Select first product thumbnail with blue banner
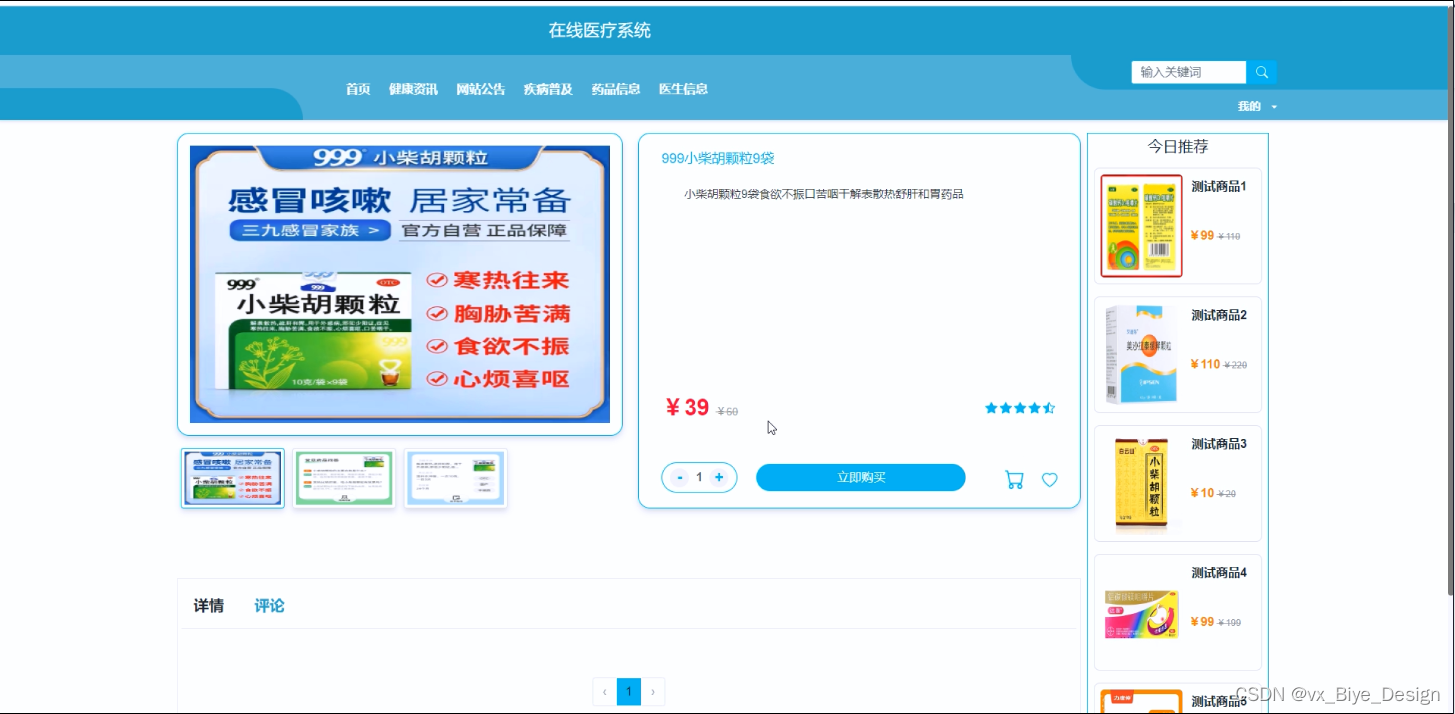Image resolution: width=1455 pixels, height=714 pixels. click(233, 478)
